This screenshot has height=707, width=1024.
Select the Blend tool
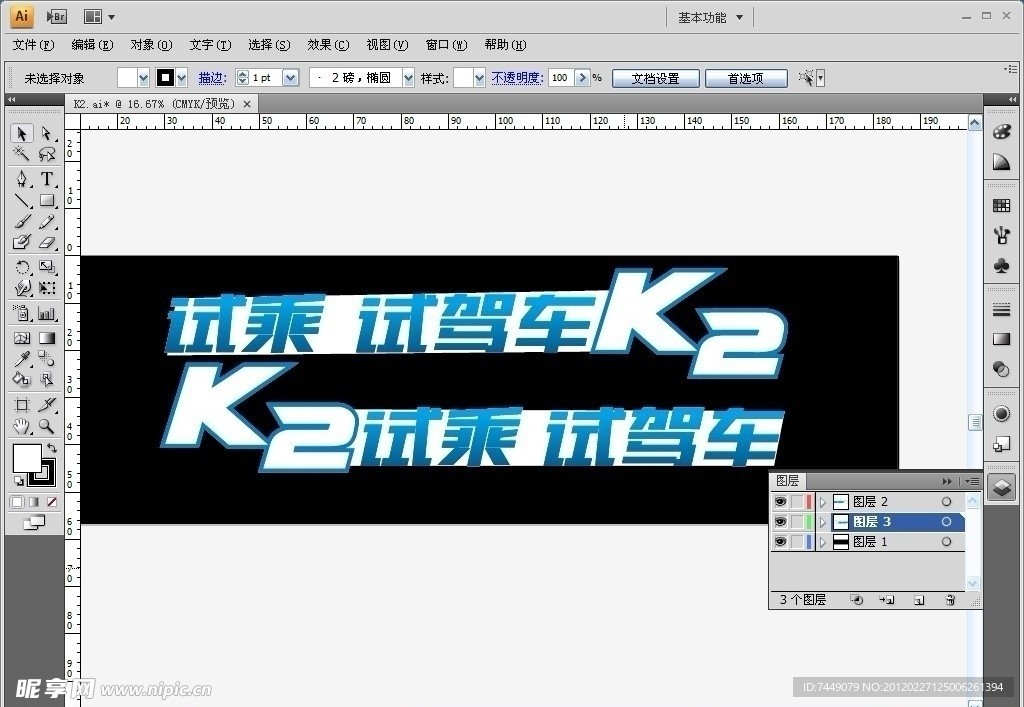[x=46, y=358]
